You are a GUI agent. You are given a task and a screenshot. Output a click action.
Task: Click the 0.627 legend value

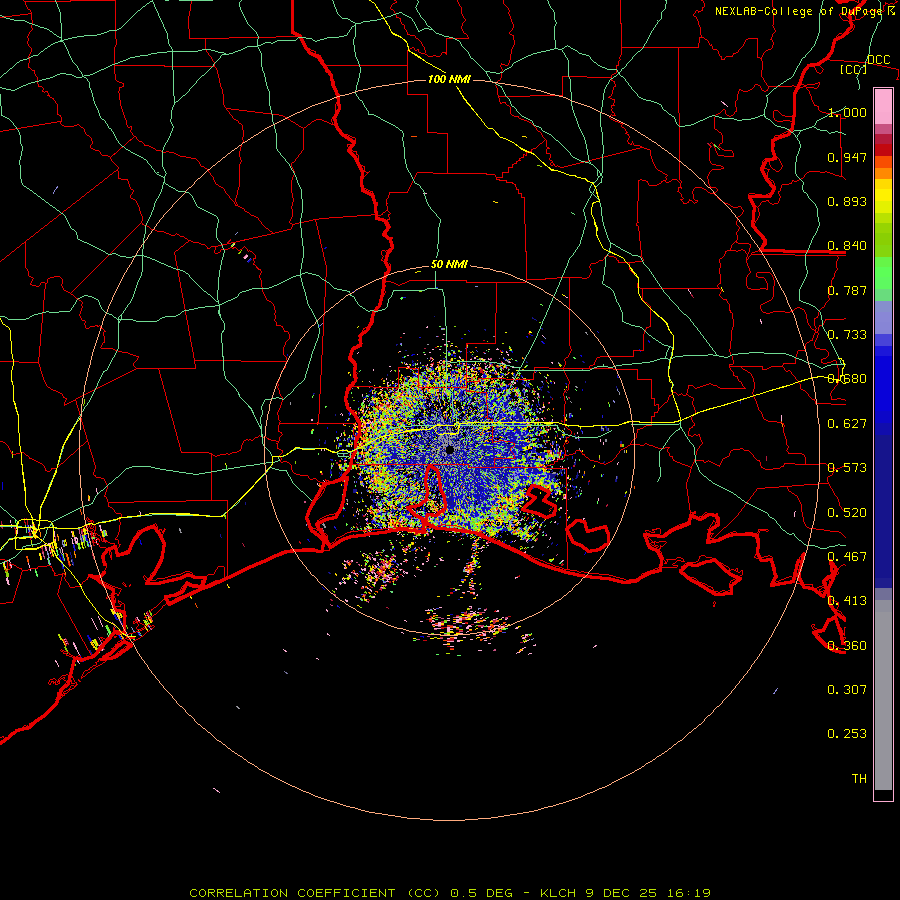tap(847, 424)
